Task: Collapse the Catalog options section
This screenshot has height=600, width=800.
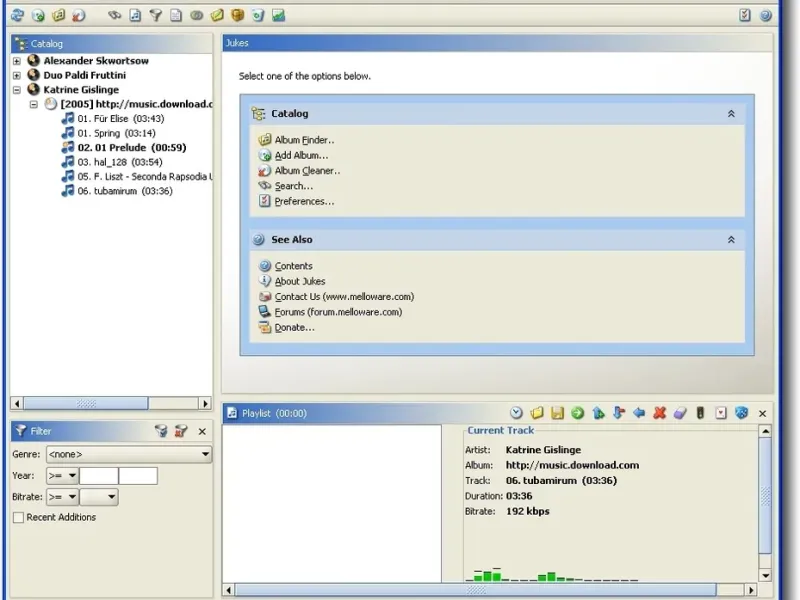Action: (731, 114)
